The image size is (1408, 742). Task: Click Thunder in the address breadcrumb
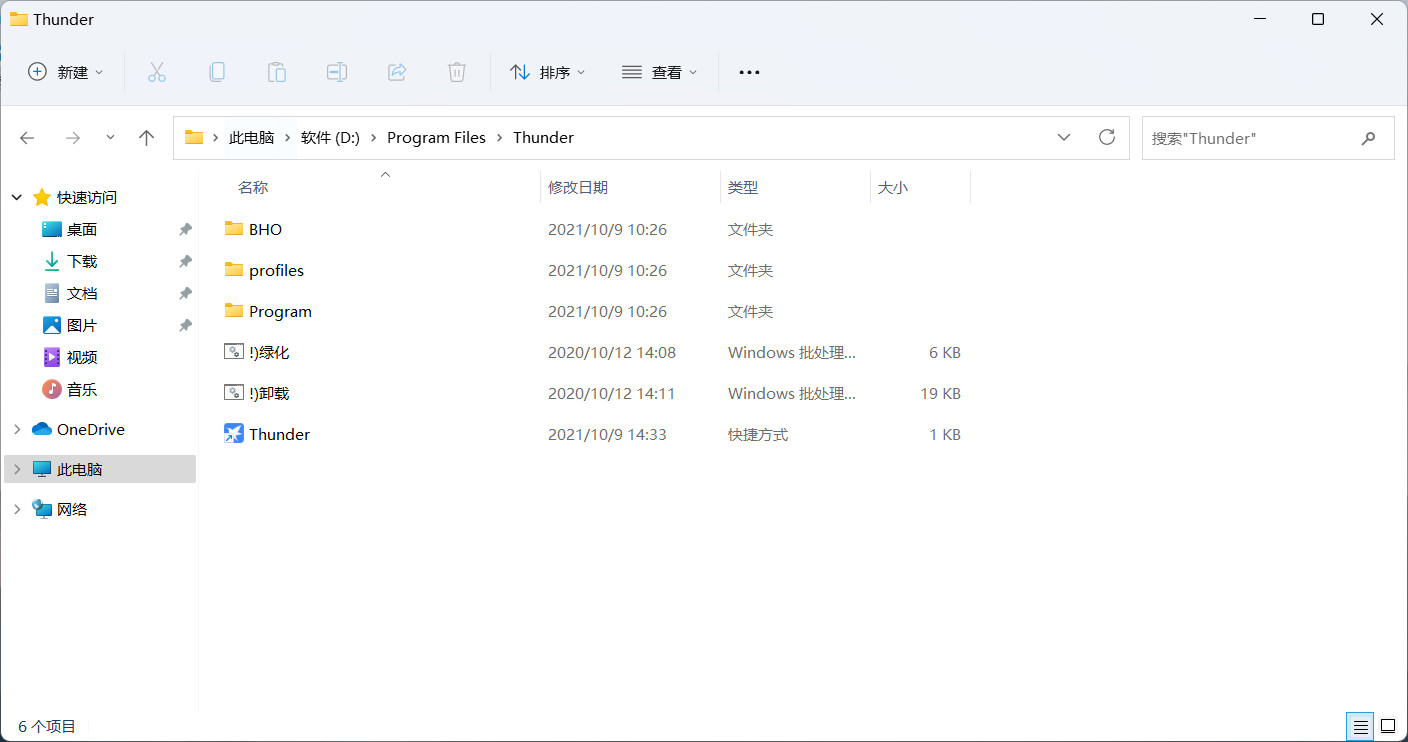pos(543,138)
